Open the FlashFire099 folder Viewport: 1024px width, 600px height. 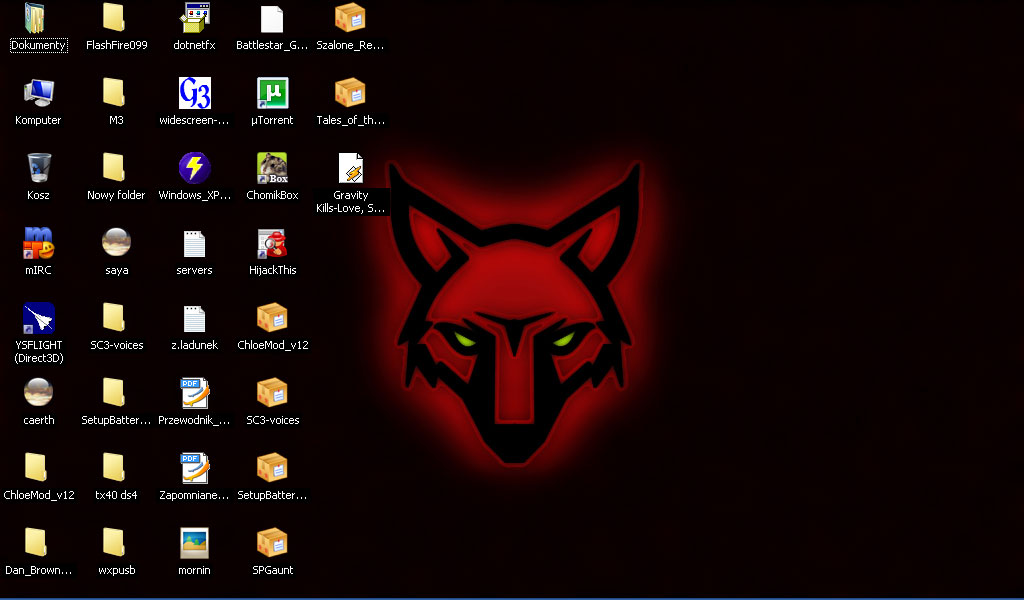point(116,18)
